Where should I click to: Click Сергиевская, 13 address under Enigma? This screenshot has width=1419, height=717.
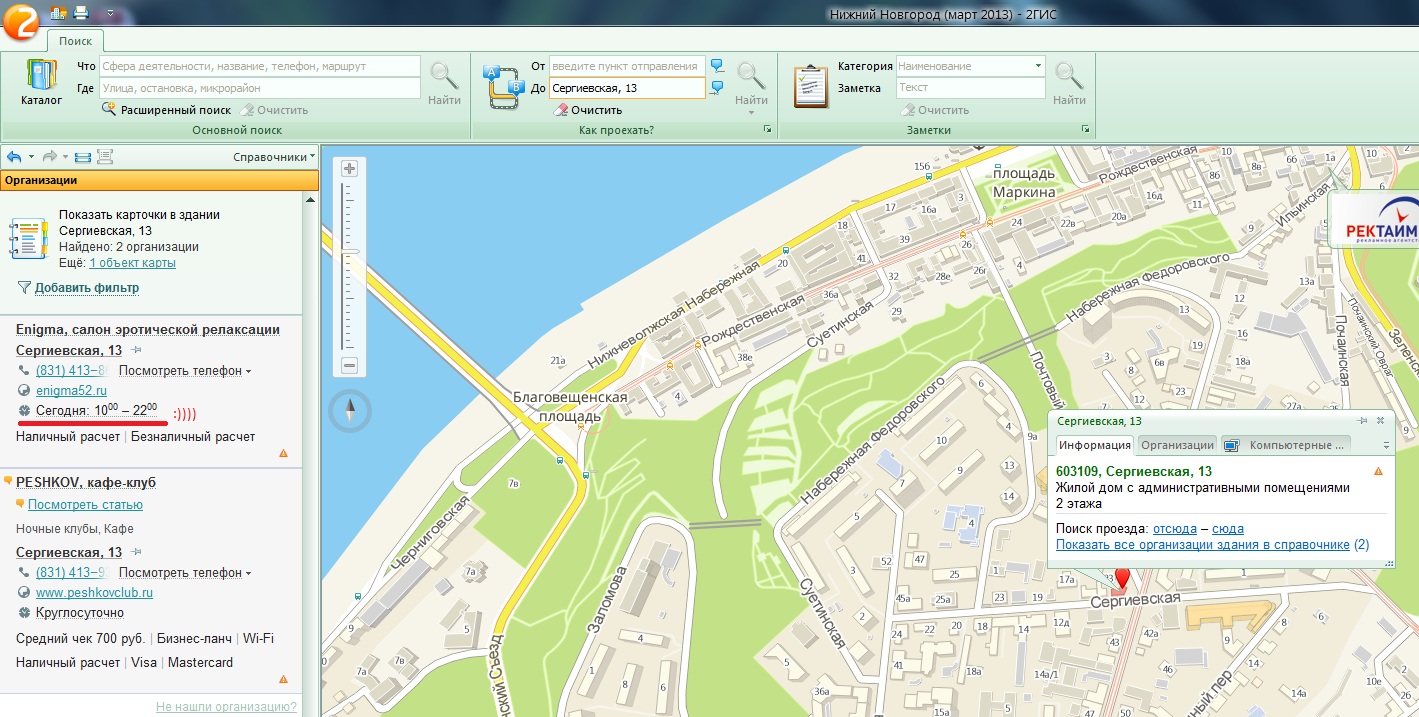pyautogui.click(x=69, y=350)
